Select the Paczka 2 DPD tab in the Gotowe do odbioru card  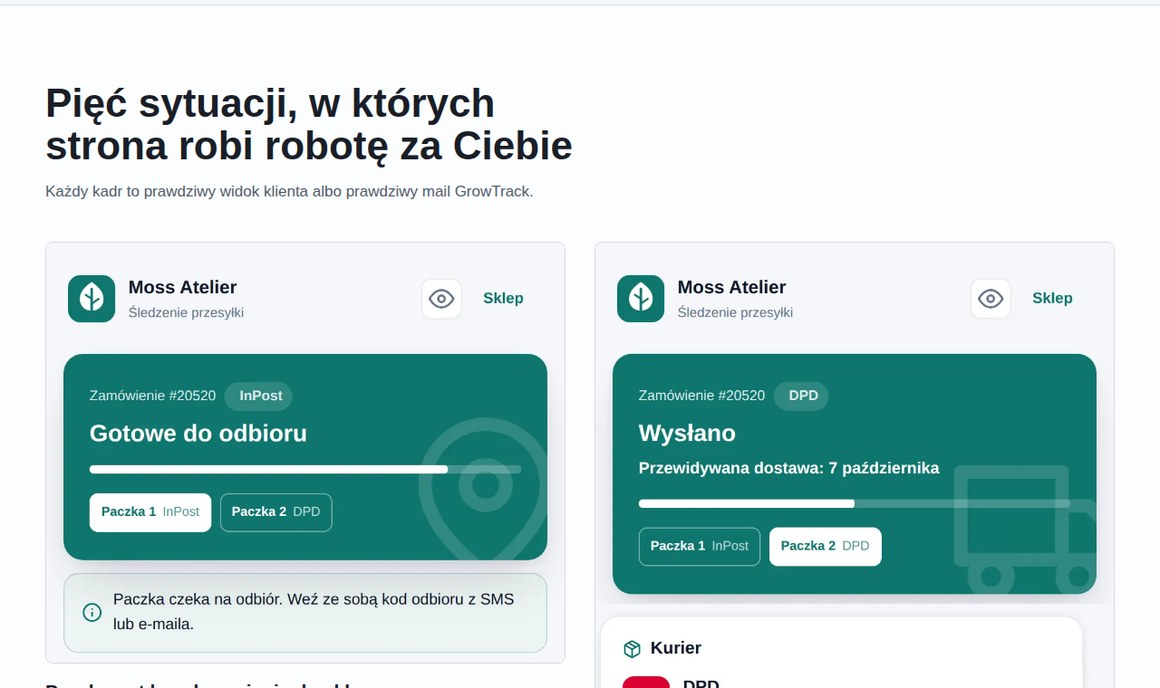point(276,512)
